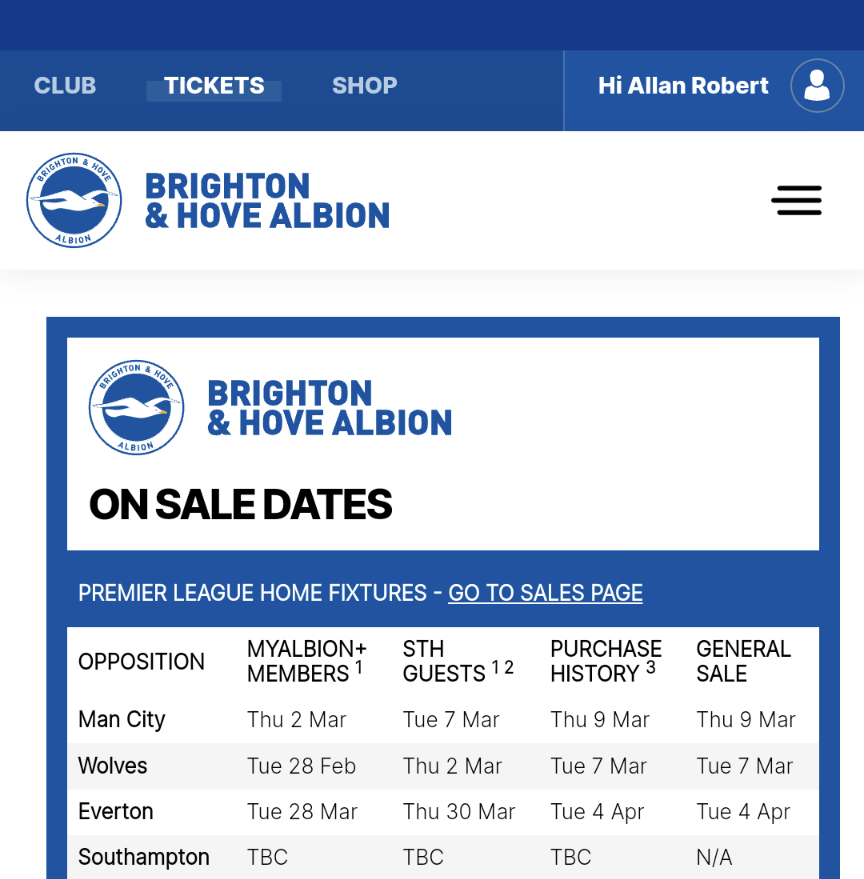Screen dimensions: 864x879
Task: Click the Man City fixture row
Action: (x=442, y=720)
